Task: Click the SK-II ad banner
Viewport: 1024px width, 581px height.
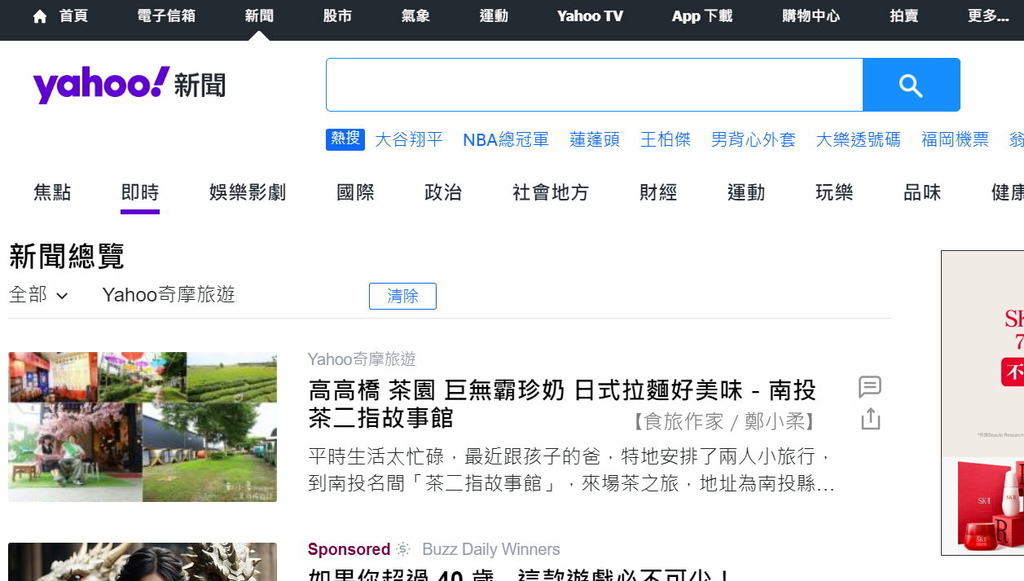Action: pyautogui.click(x=982, y=403)
